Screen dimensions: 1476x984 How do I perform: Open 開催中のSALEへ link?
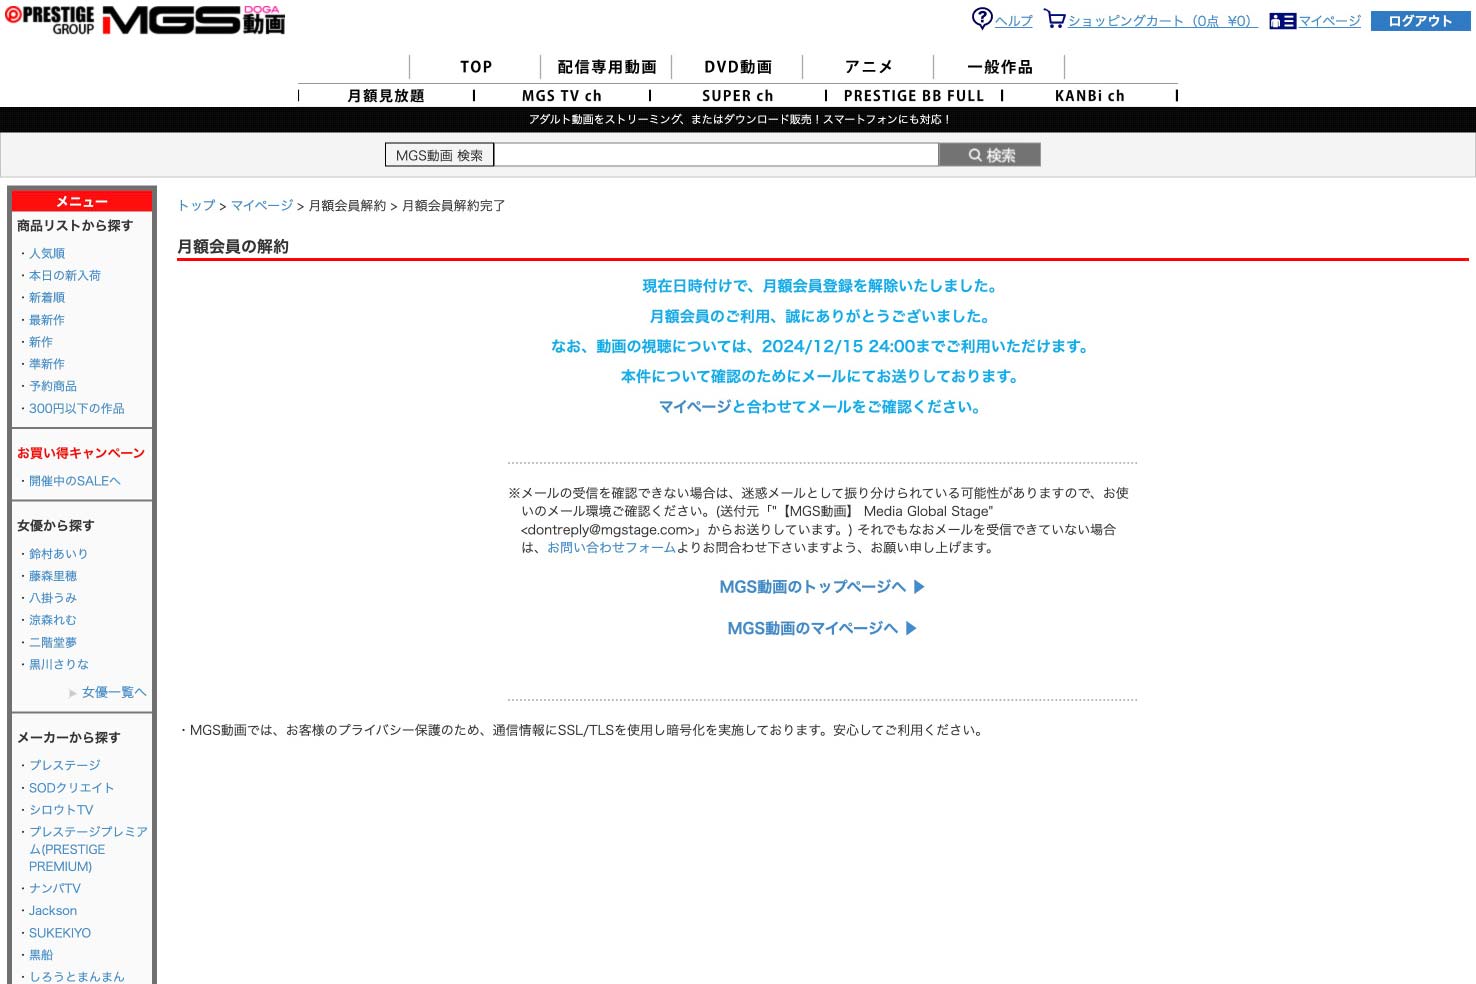[x=75, y=481]
